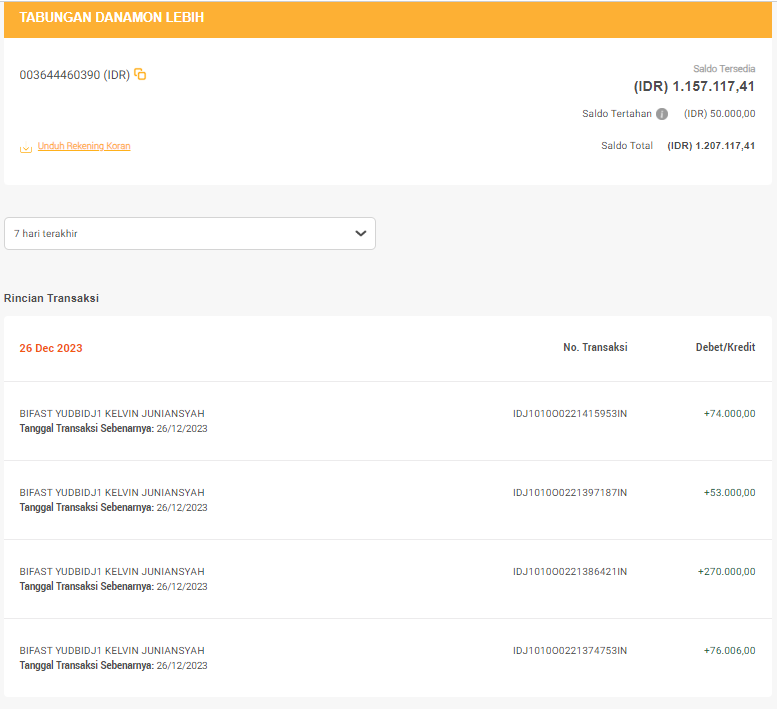The width and height of the screenshot is (777, 709).
Task: Click the 26 Dec 2023 date heading
Action: [51, 348]
